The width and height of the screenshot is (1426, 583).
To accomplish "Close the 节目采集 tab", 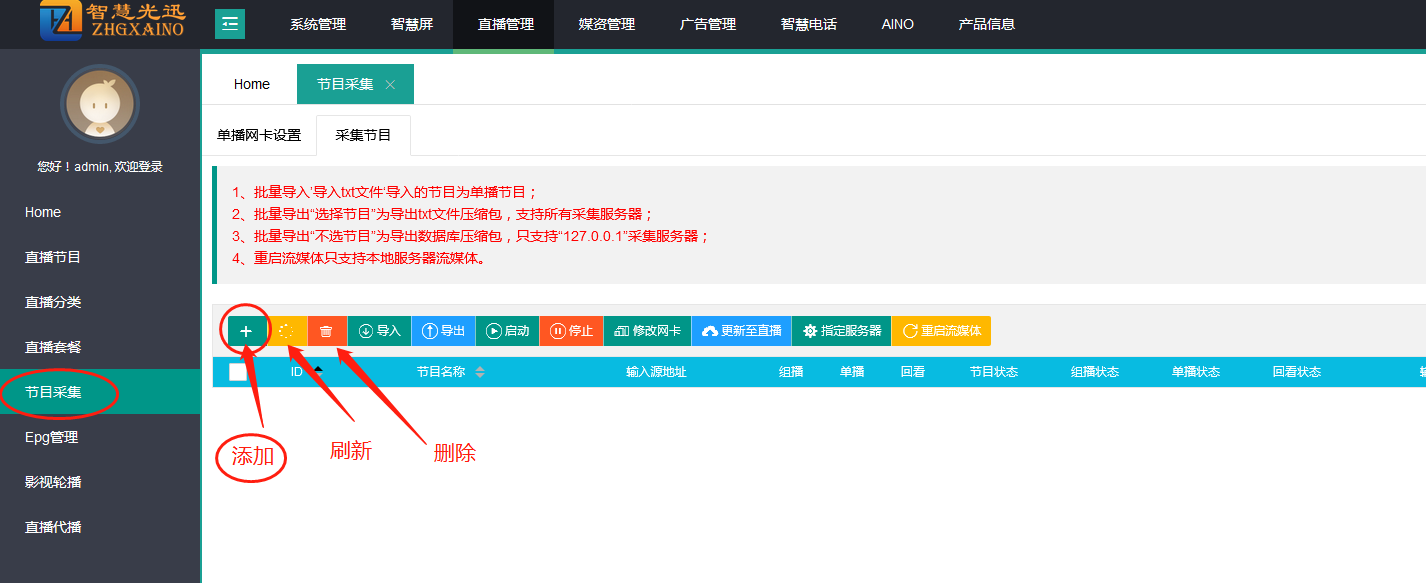I will pos(390,85).
